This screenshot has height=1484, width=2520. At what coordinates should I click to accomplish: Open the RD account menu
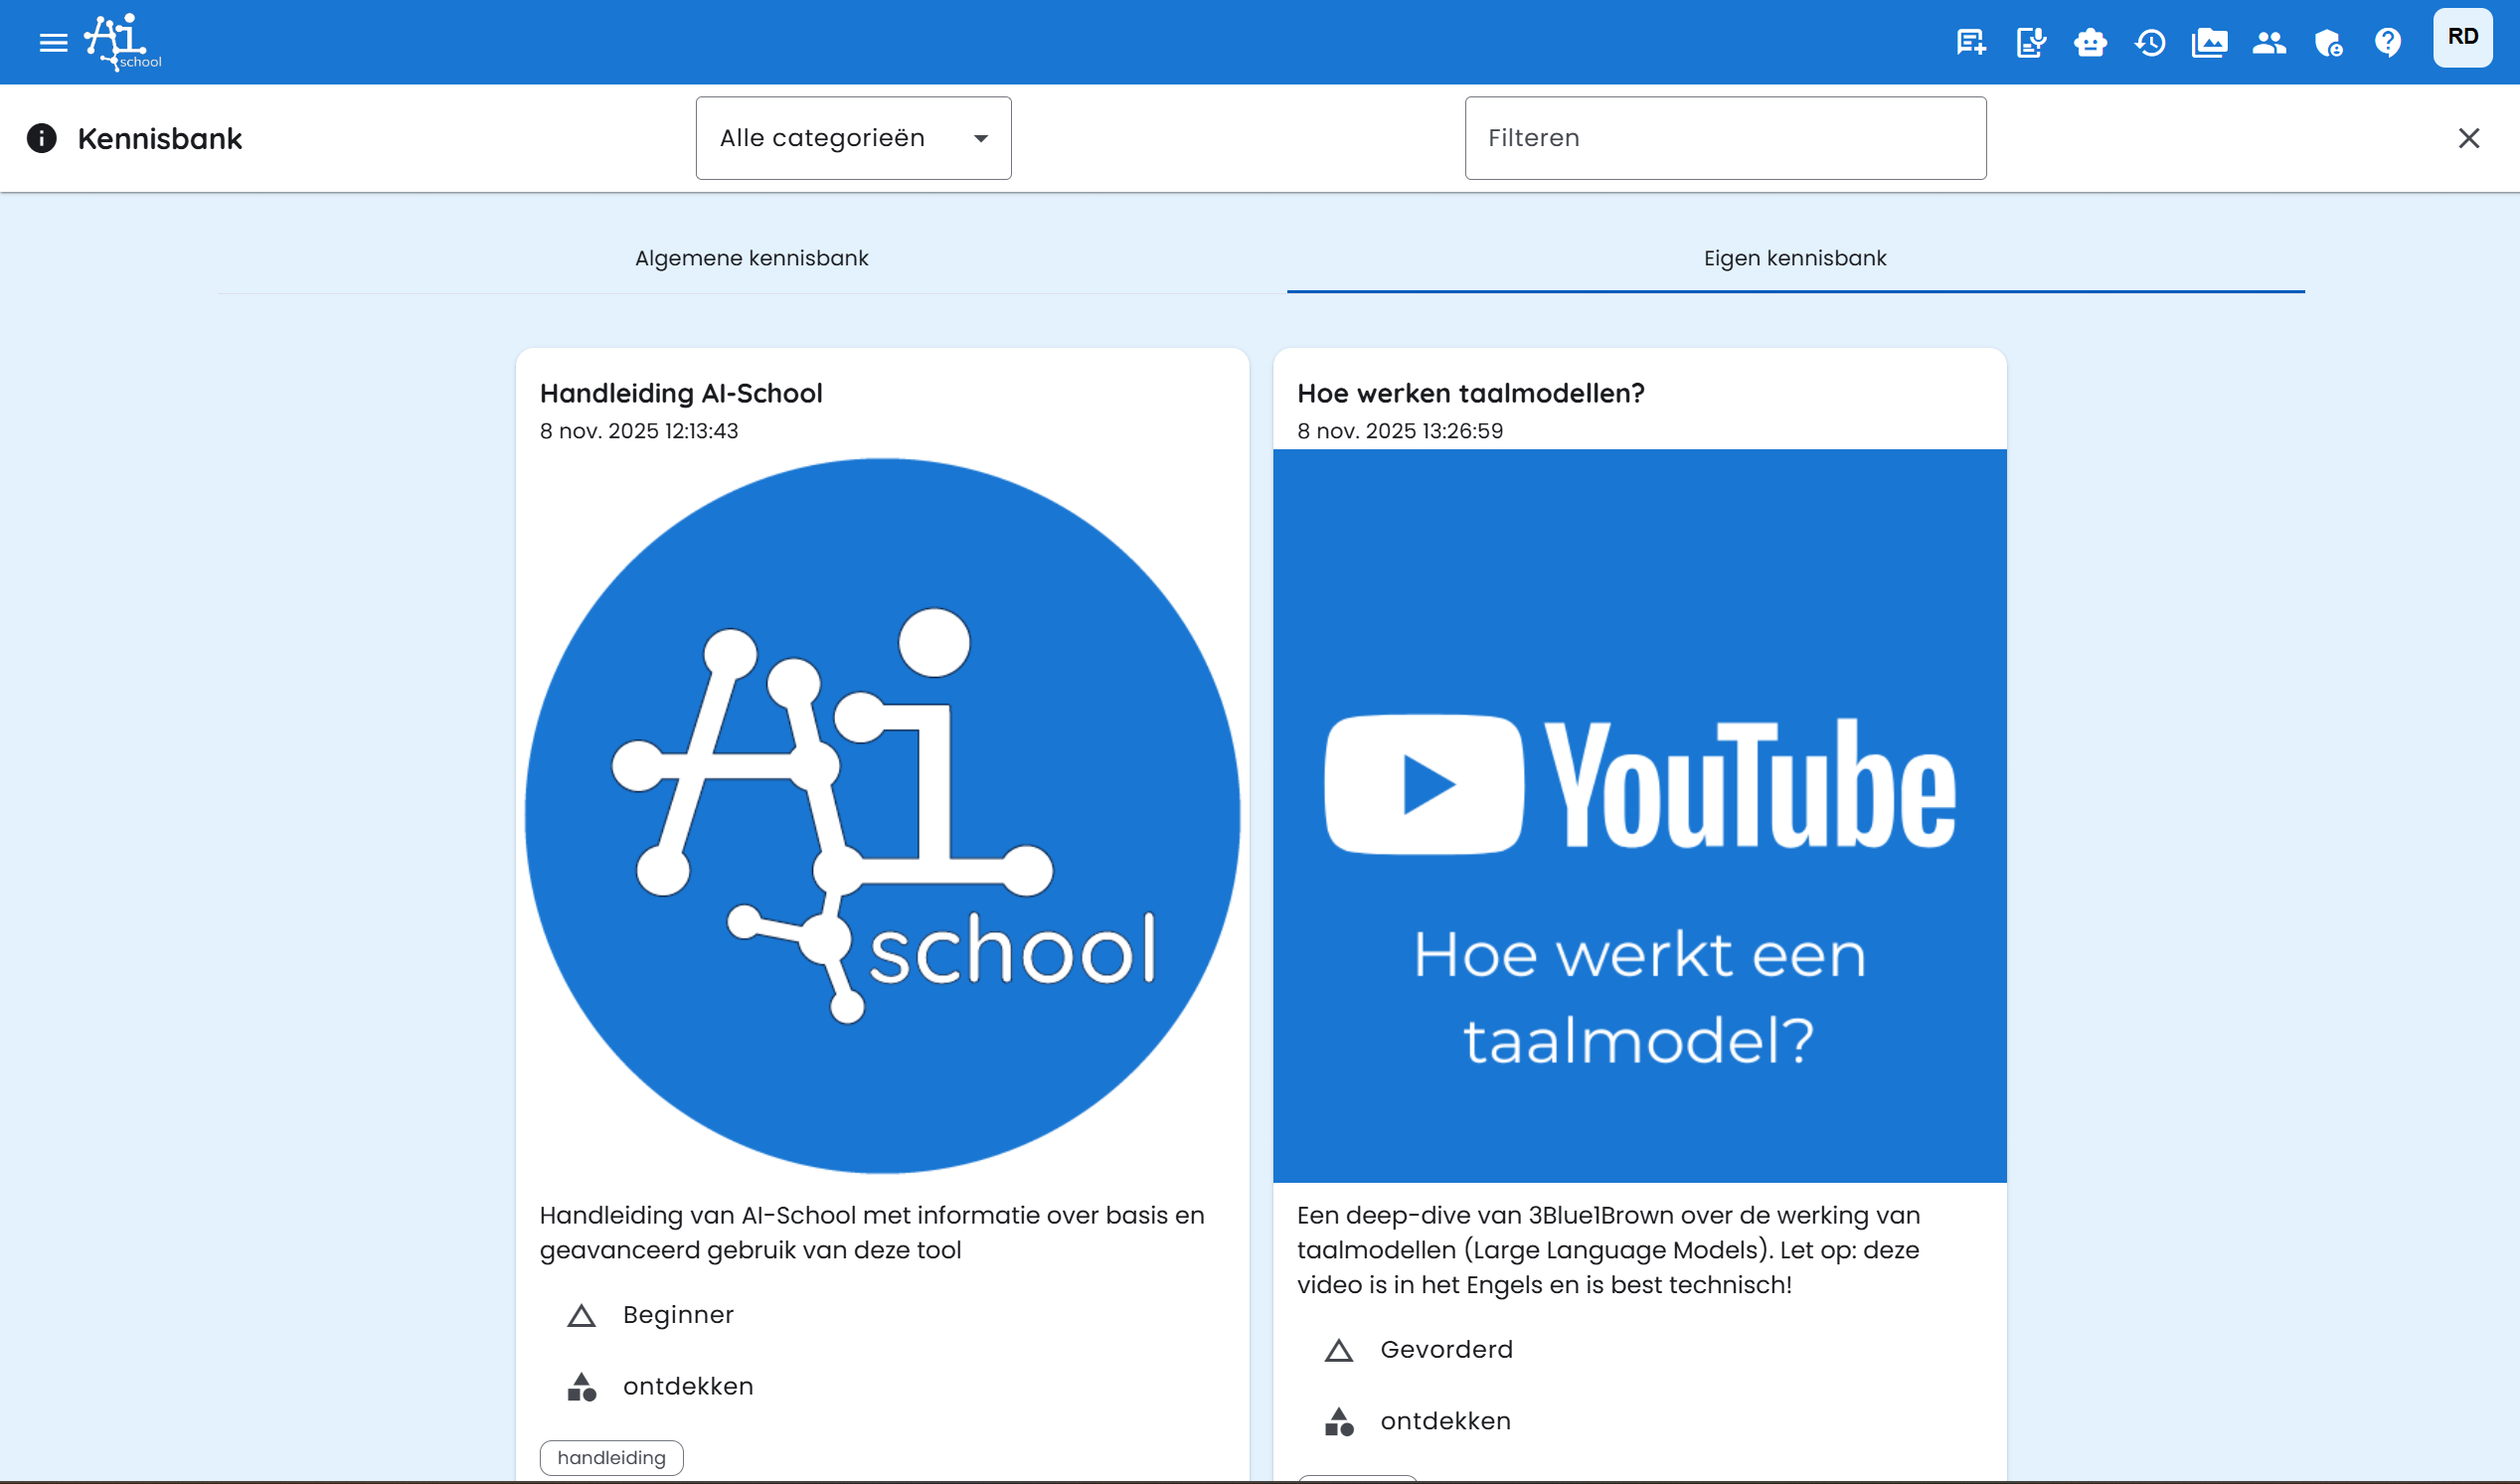click(x=2463, y=37)
